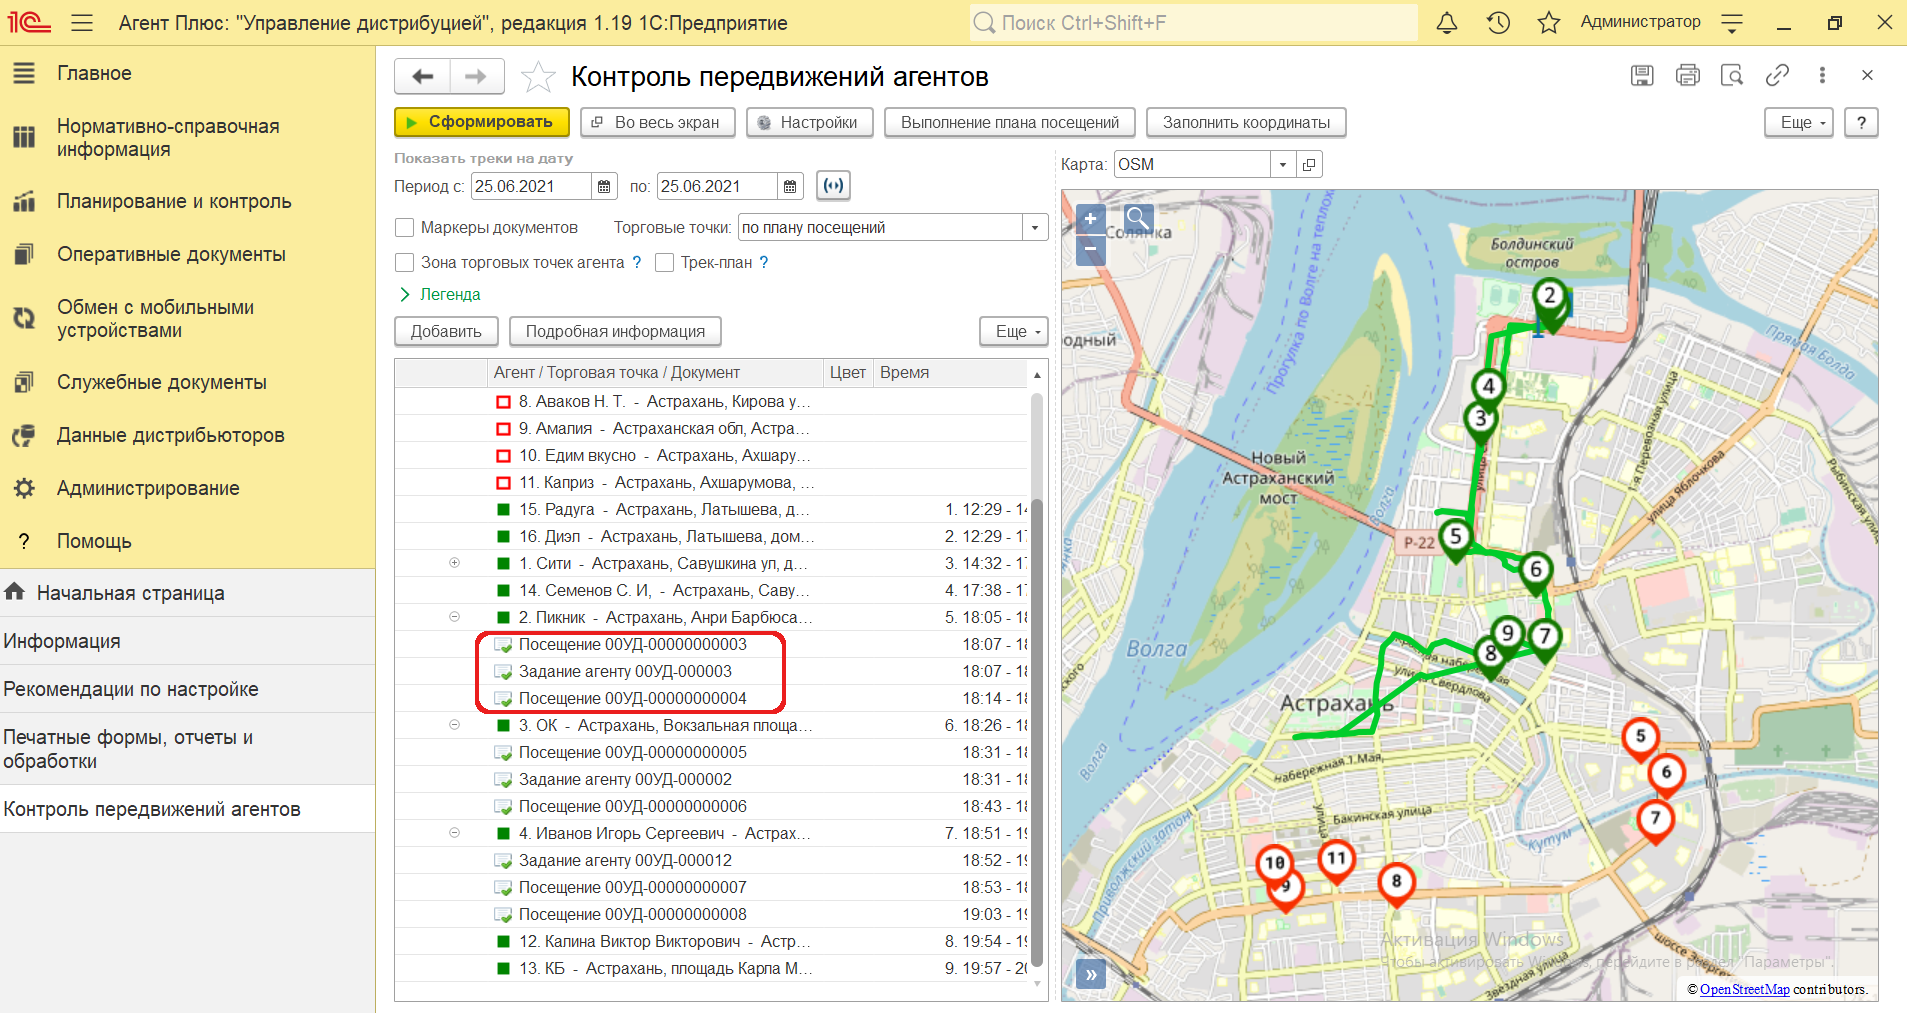Click the global search field

(x=1193, y=23)
